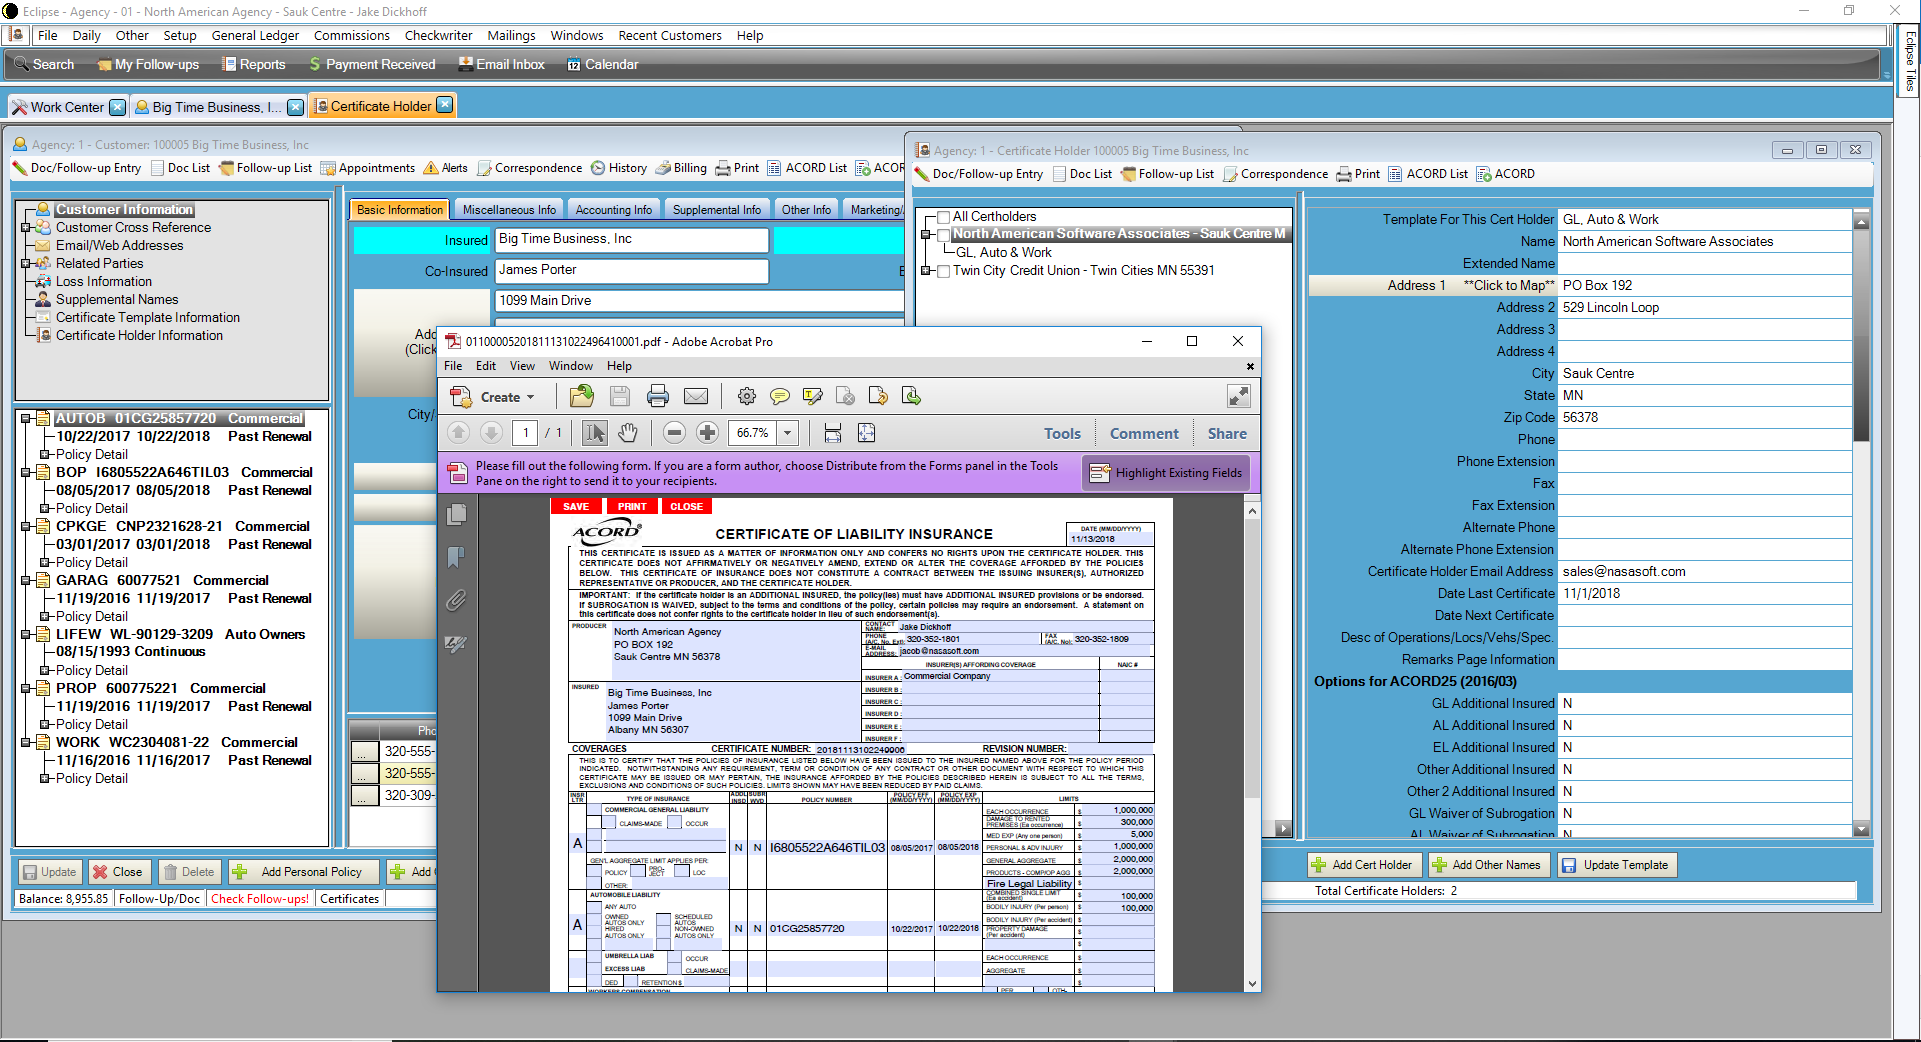Check the LOC aggregate limit box
This screenshot has height=1042, width=1921.
pos(682,871)
